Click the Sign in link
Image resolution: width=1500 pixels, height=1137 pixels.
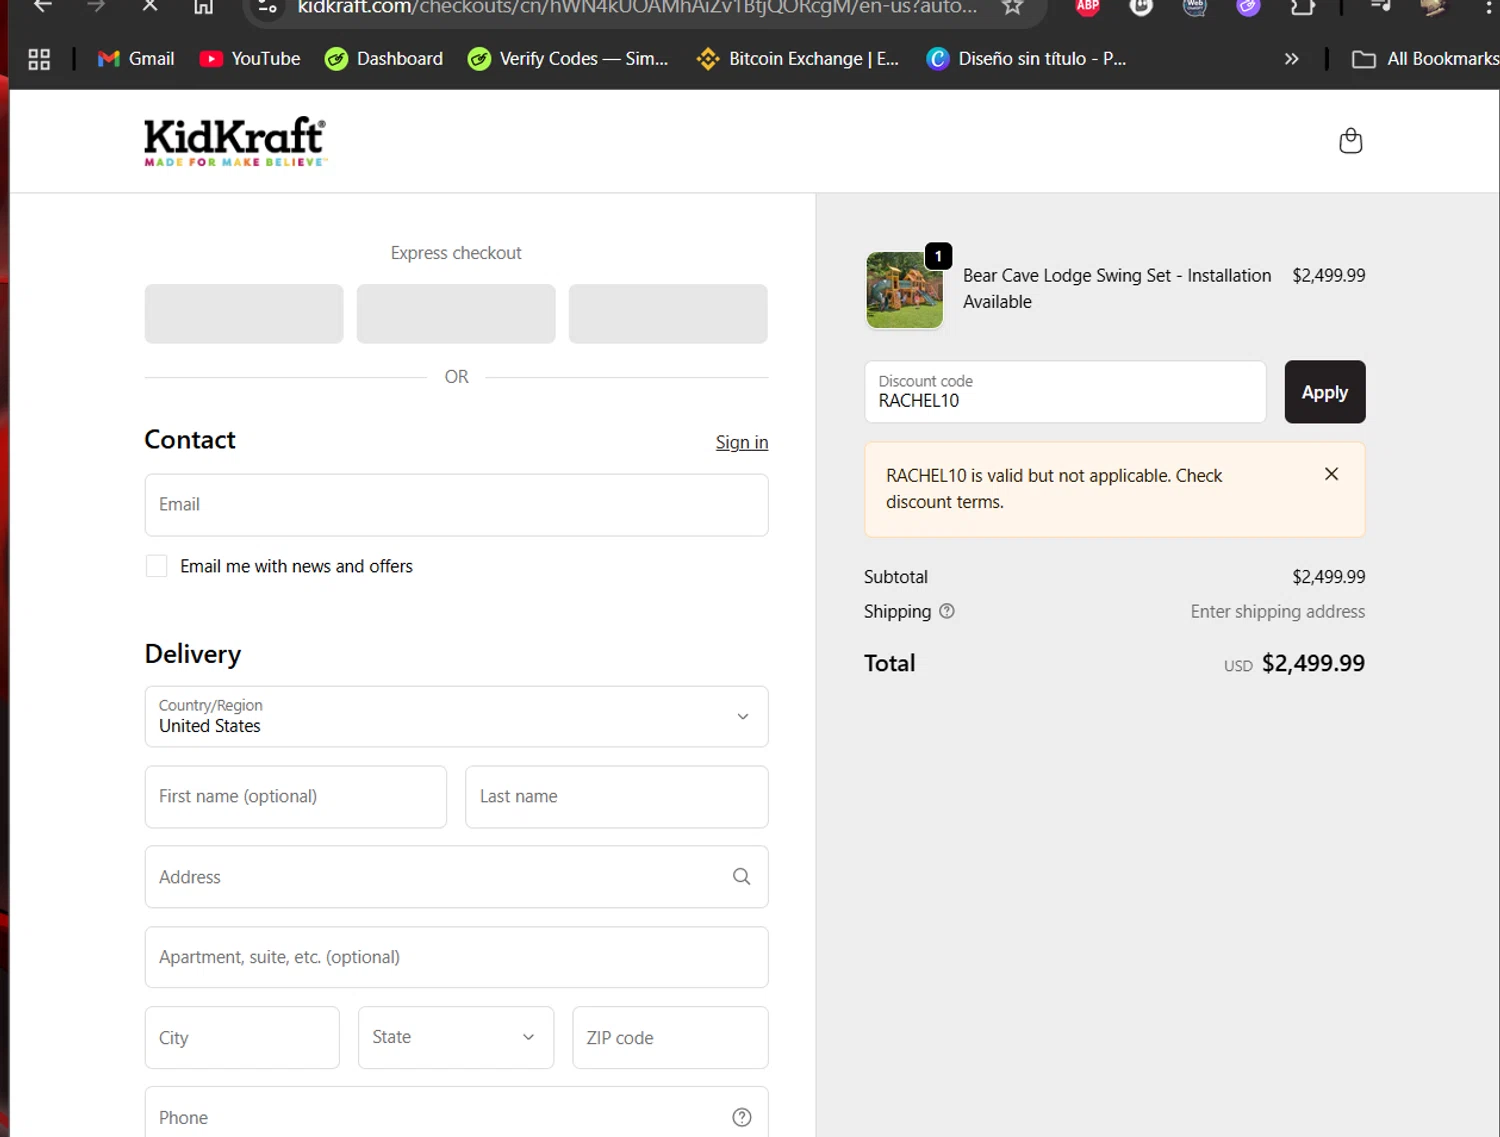click(741, 442)
